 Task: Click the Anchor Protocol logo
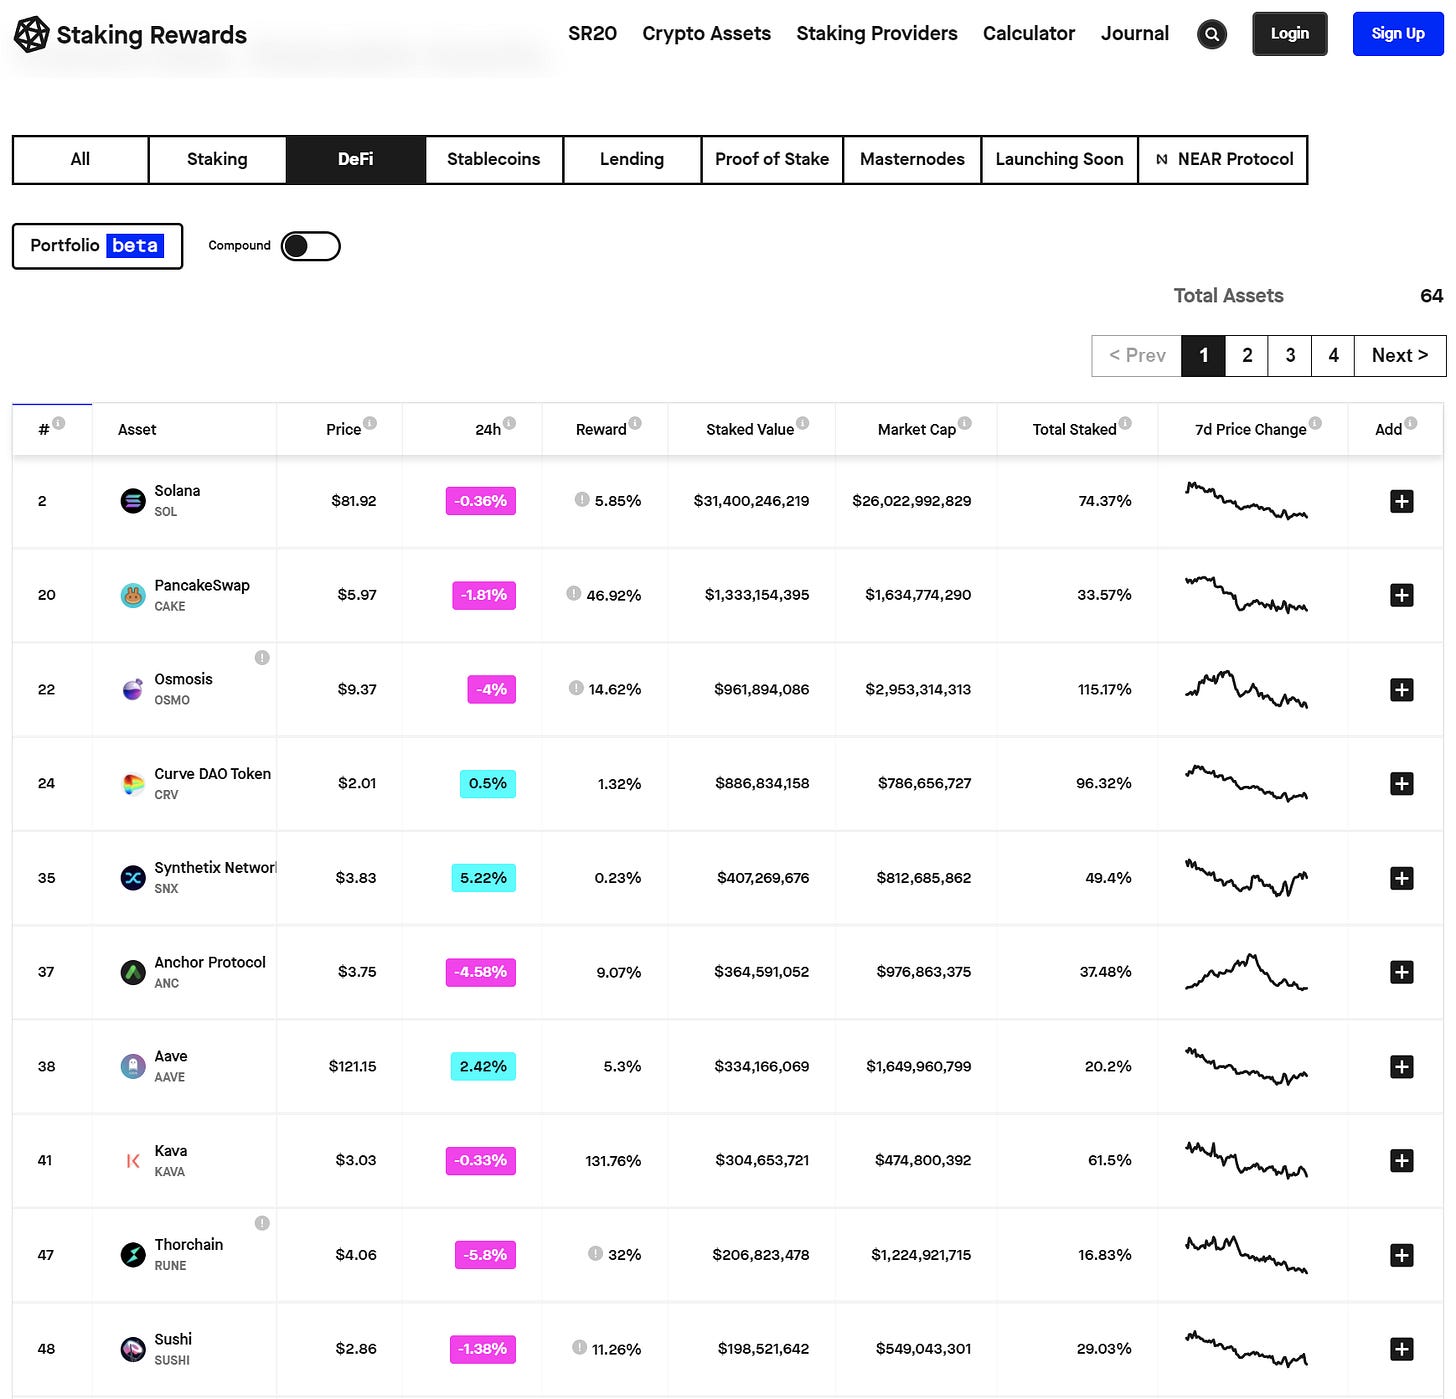point(133,972)
